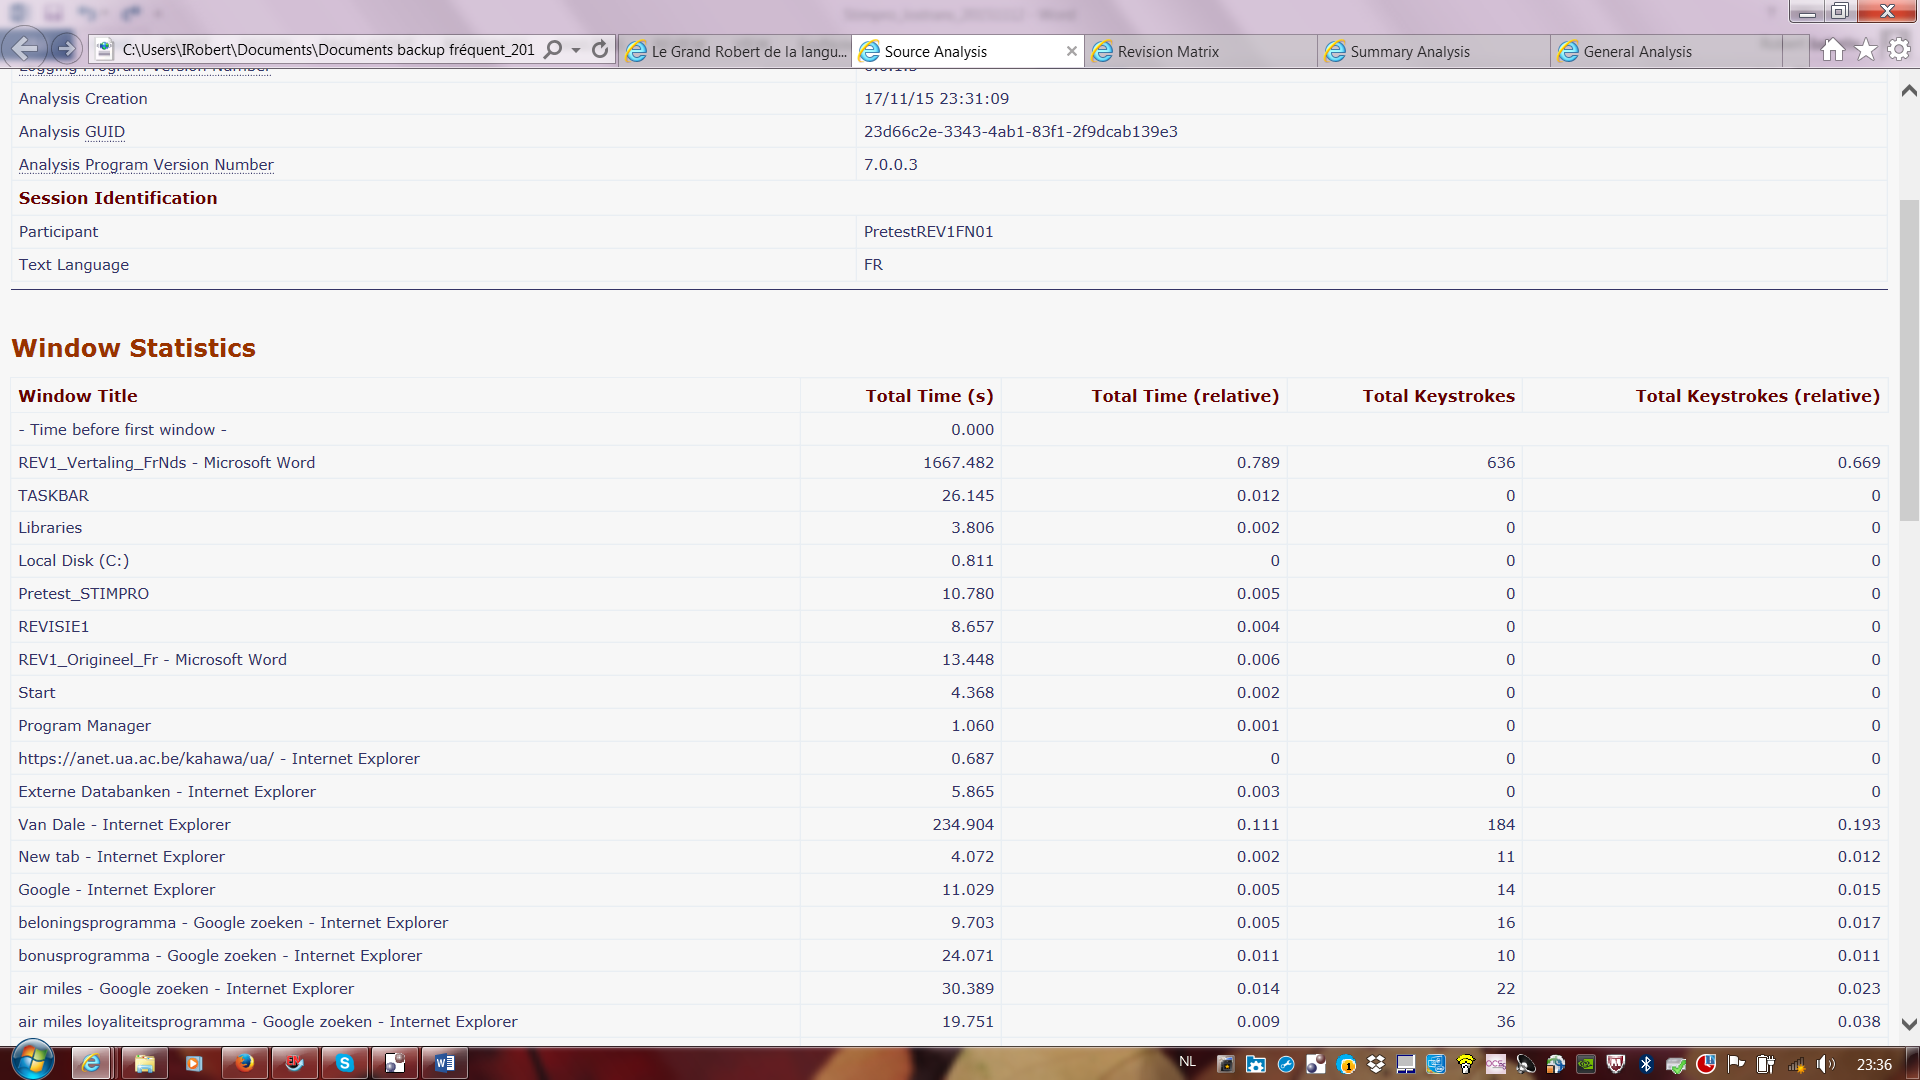1920x1080 pixels.
Task: Close the Source Analysis tab
Action: pyautogui.click(x=1071, y=51)
